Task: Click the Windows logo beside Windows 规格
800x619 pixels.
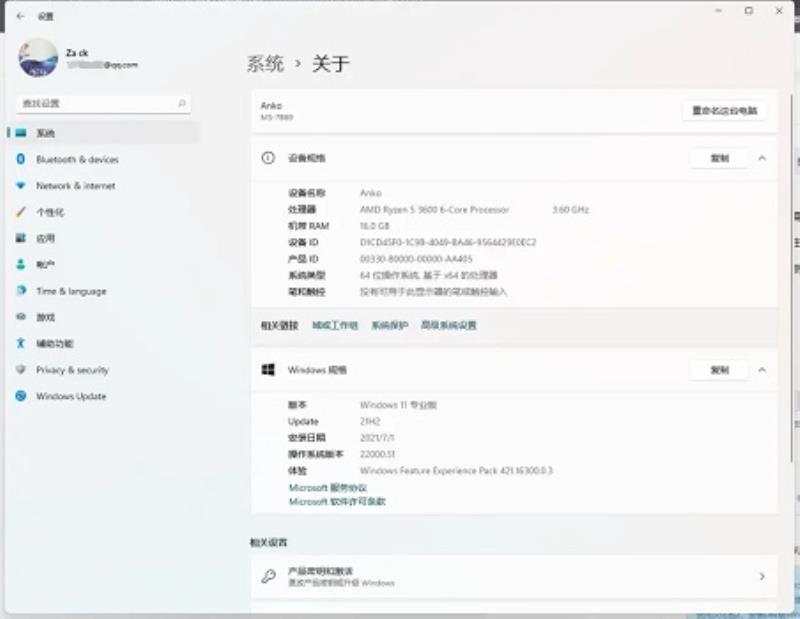Action: [268, 369]
